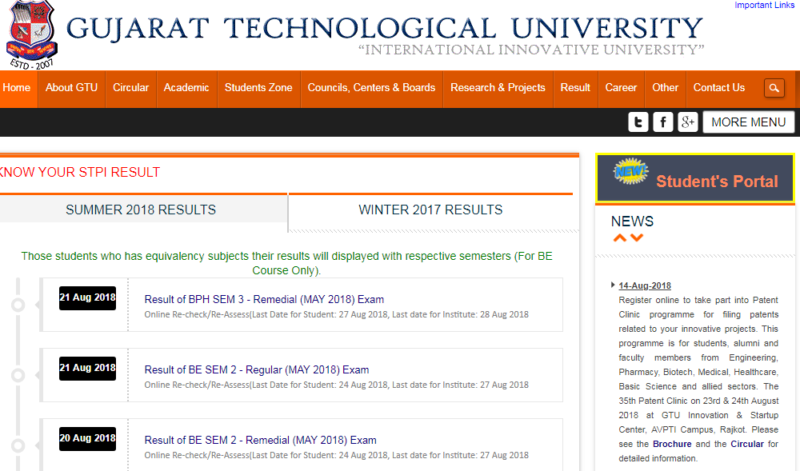Expand the Research & Projects menu
The image size is (800, 471).
[x=498, y=88]
